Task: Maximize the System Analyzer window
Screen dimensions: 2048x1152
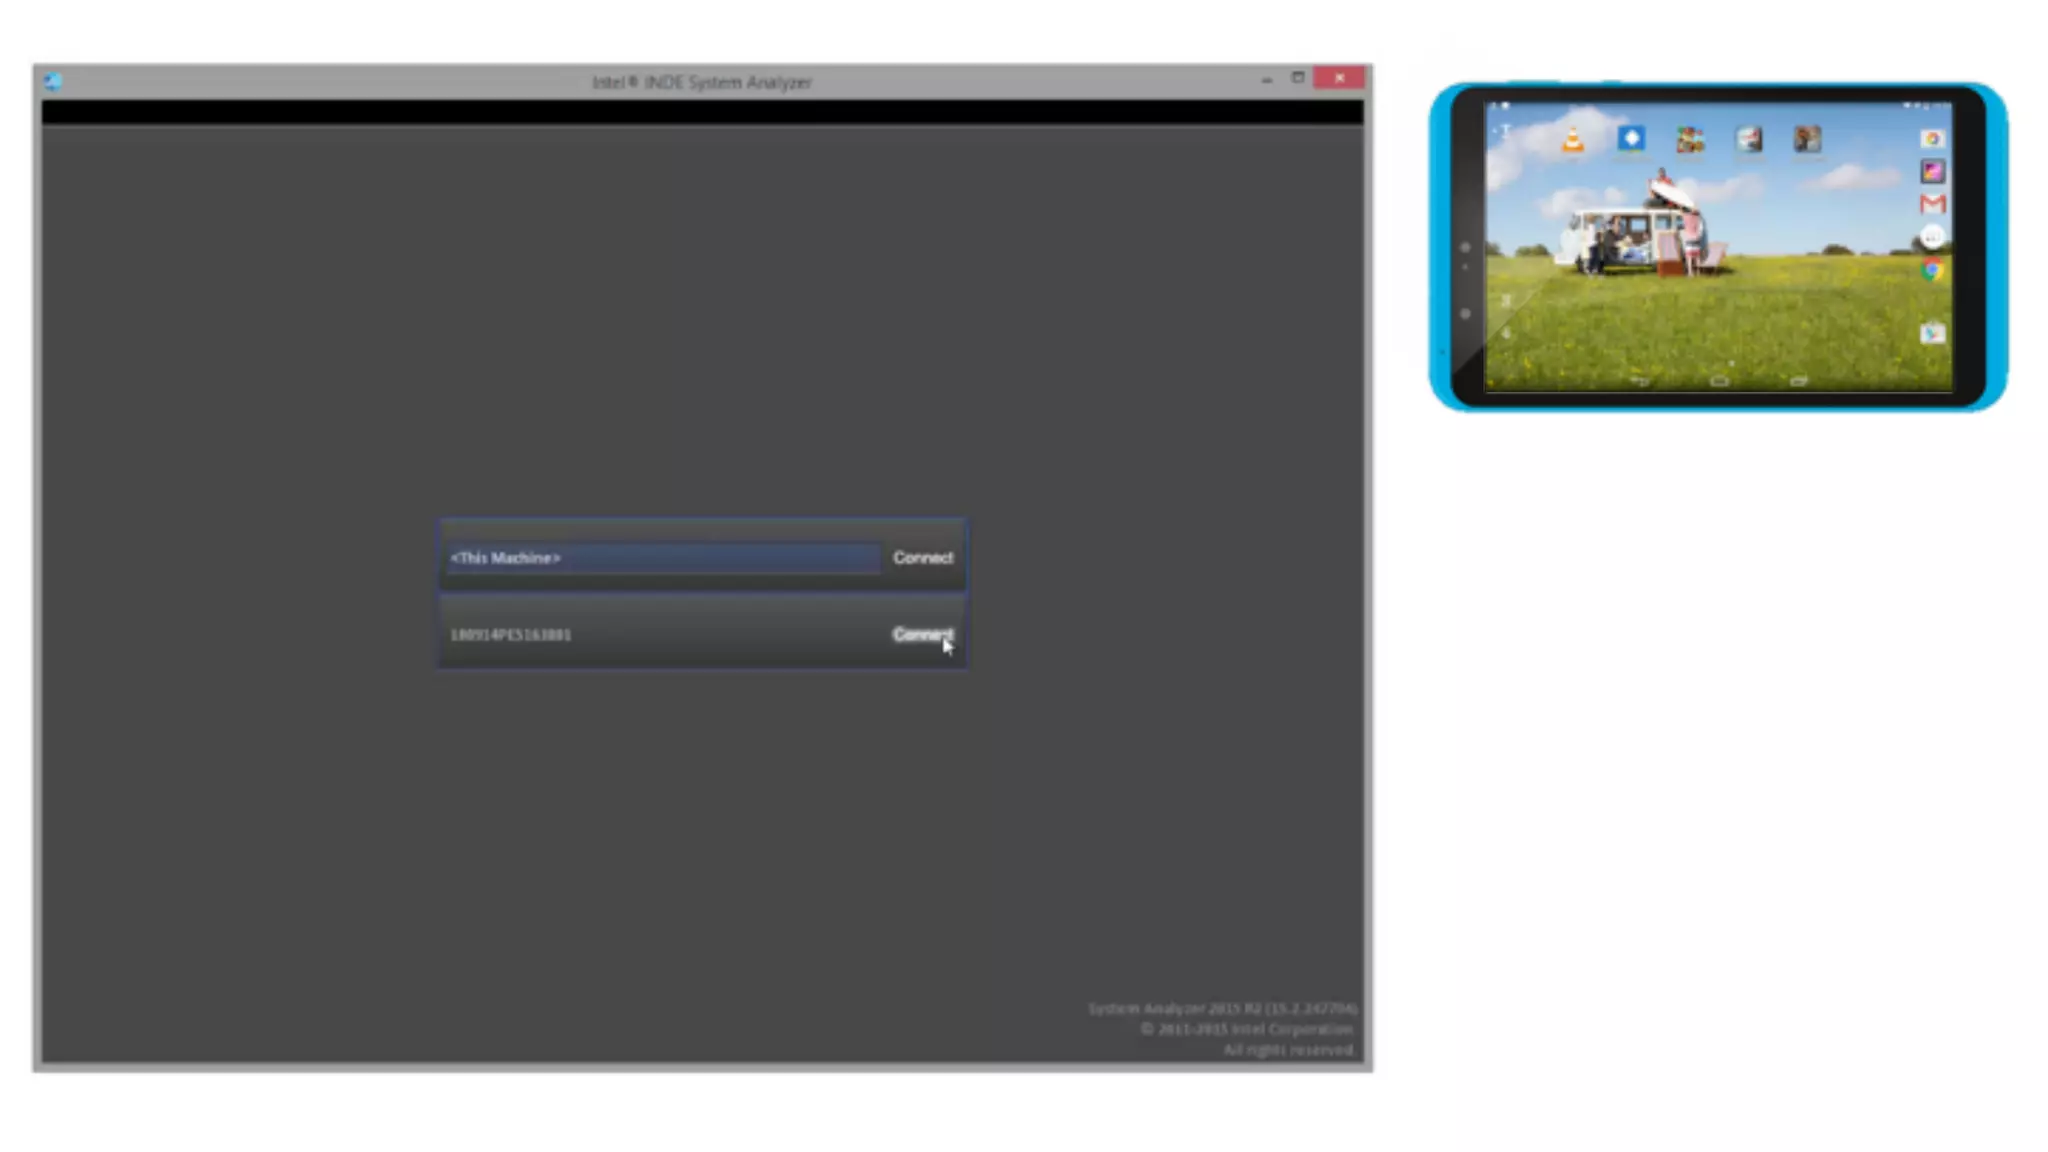Action: point(1298,78)
